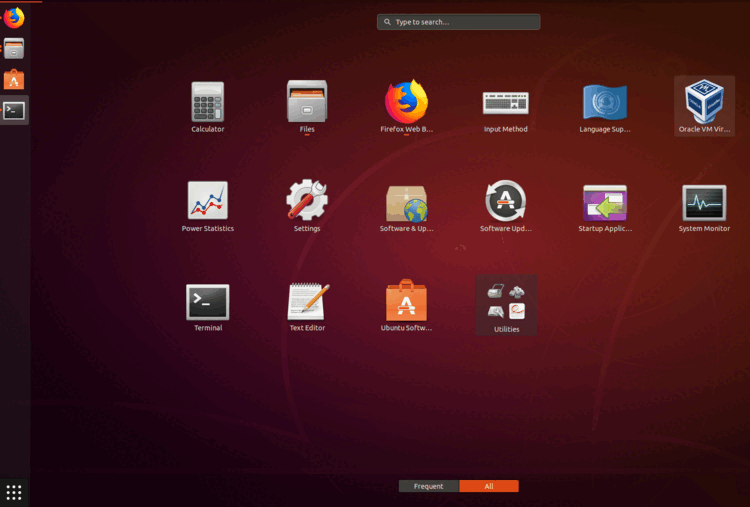Click the Type to search field
Screen dimensions: 750x507
[459, 22]
